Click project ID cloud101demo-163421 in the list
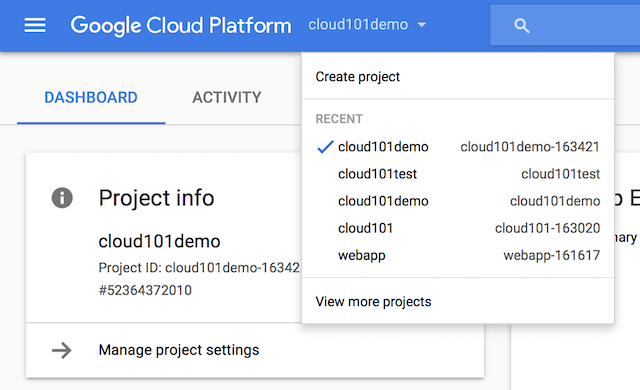The height and width of the screenshot is (390, 640). [530, 147]
